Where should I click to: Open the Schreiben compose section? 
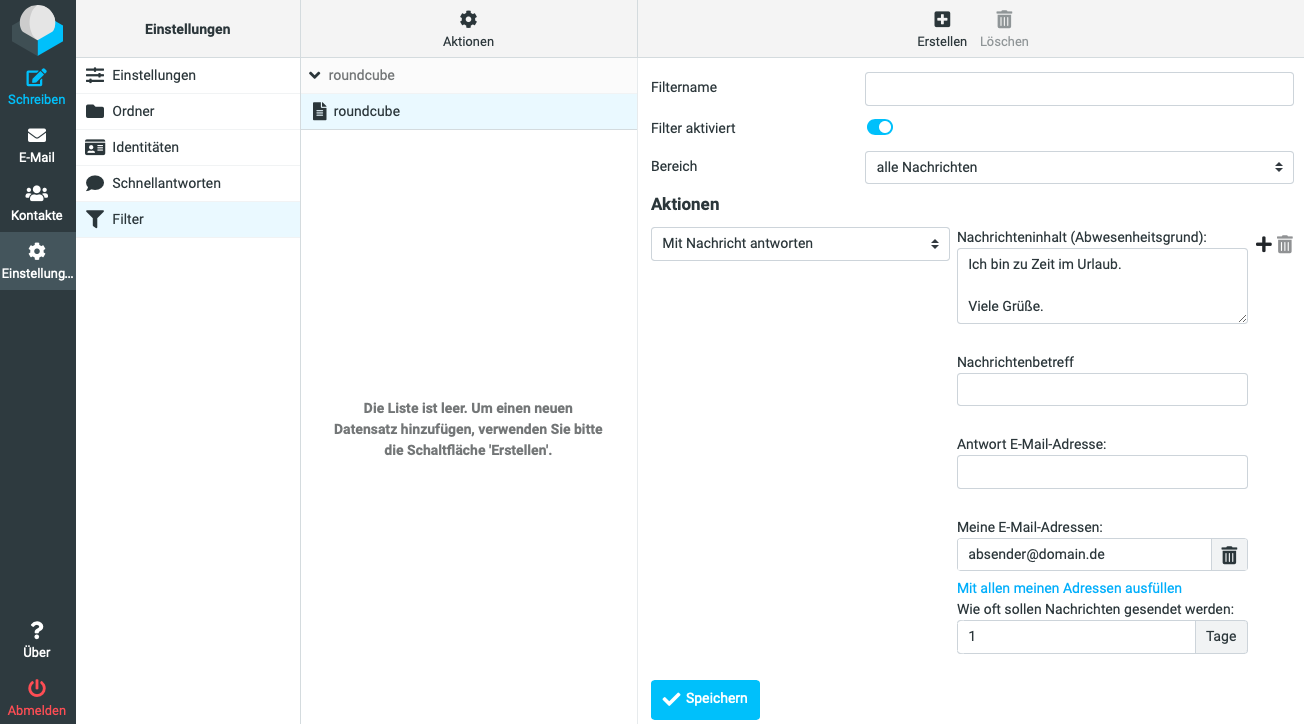pyautogui.click(x=37, y=87)
